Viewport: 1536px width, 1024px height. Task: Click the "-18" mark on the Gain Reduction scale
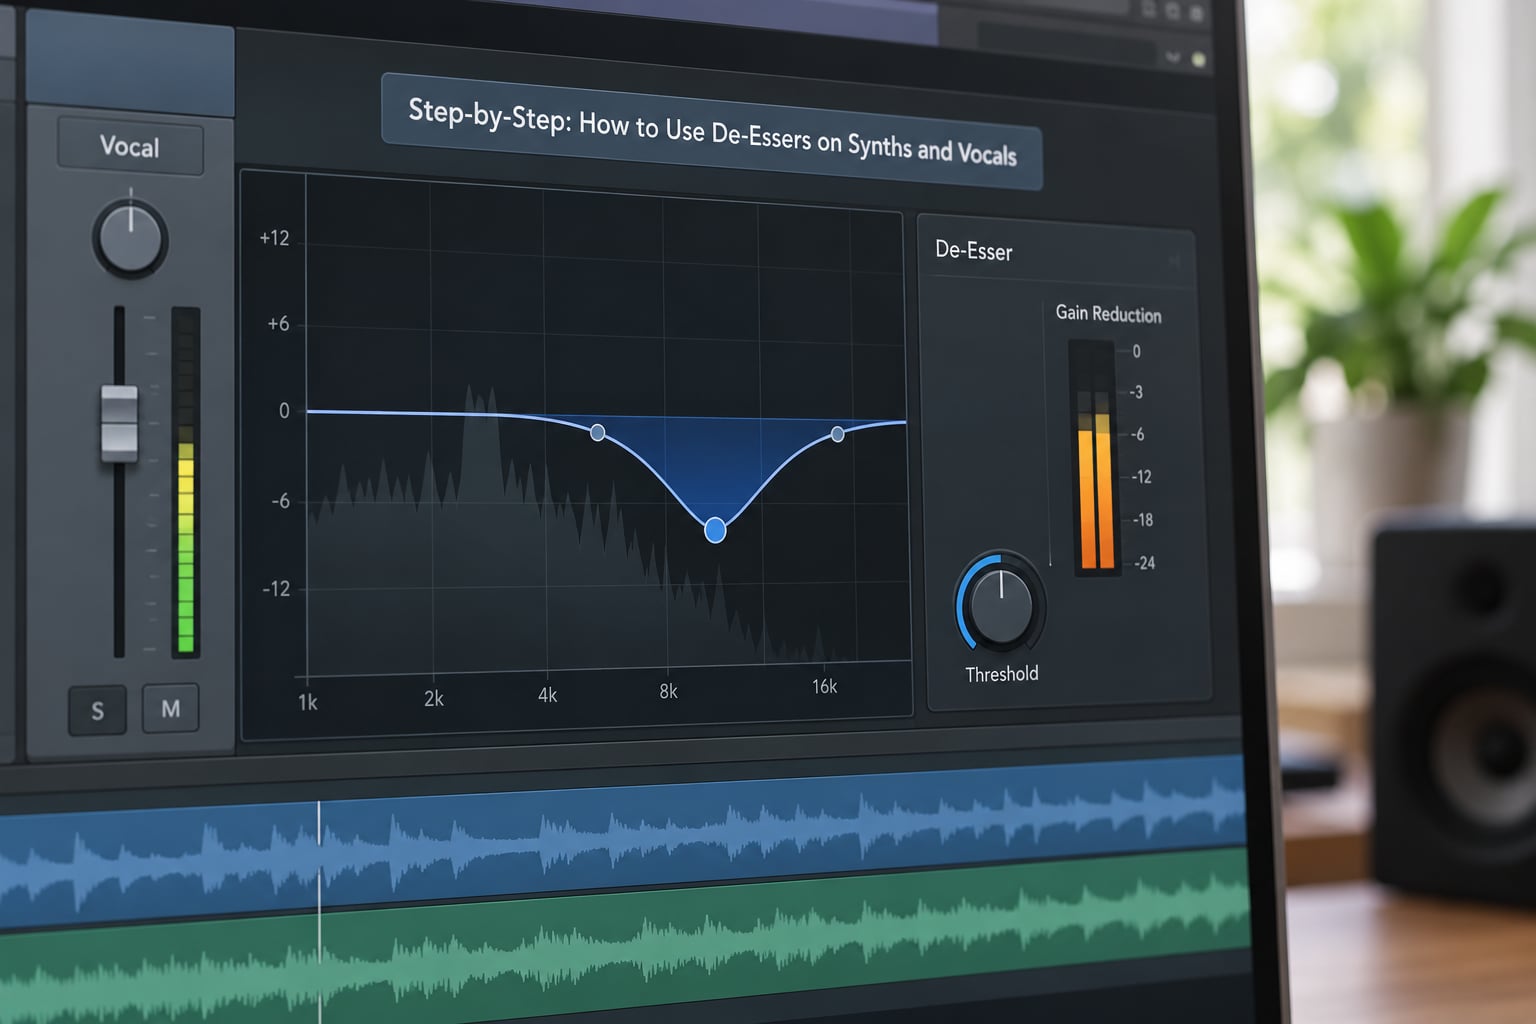pos(1143,520)
